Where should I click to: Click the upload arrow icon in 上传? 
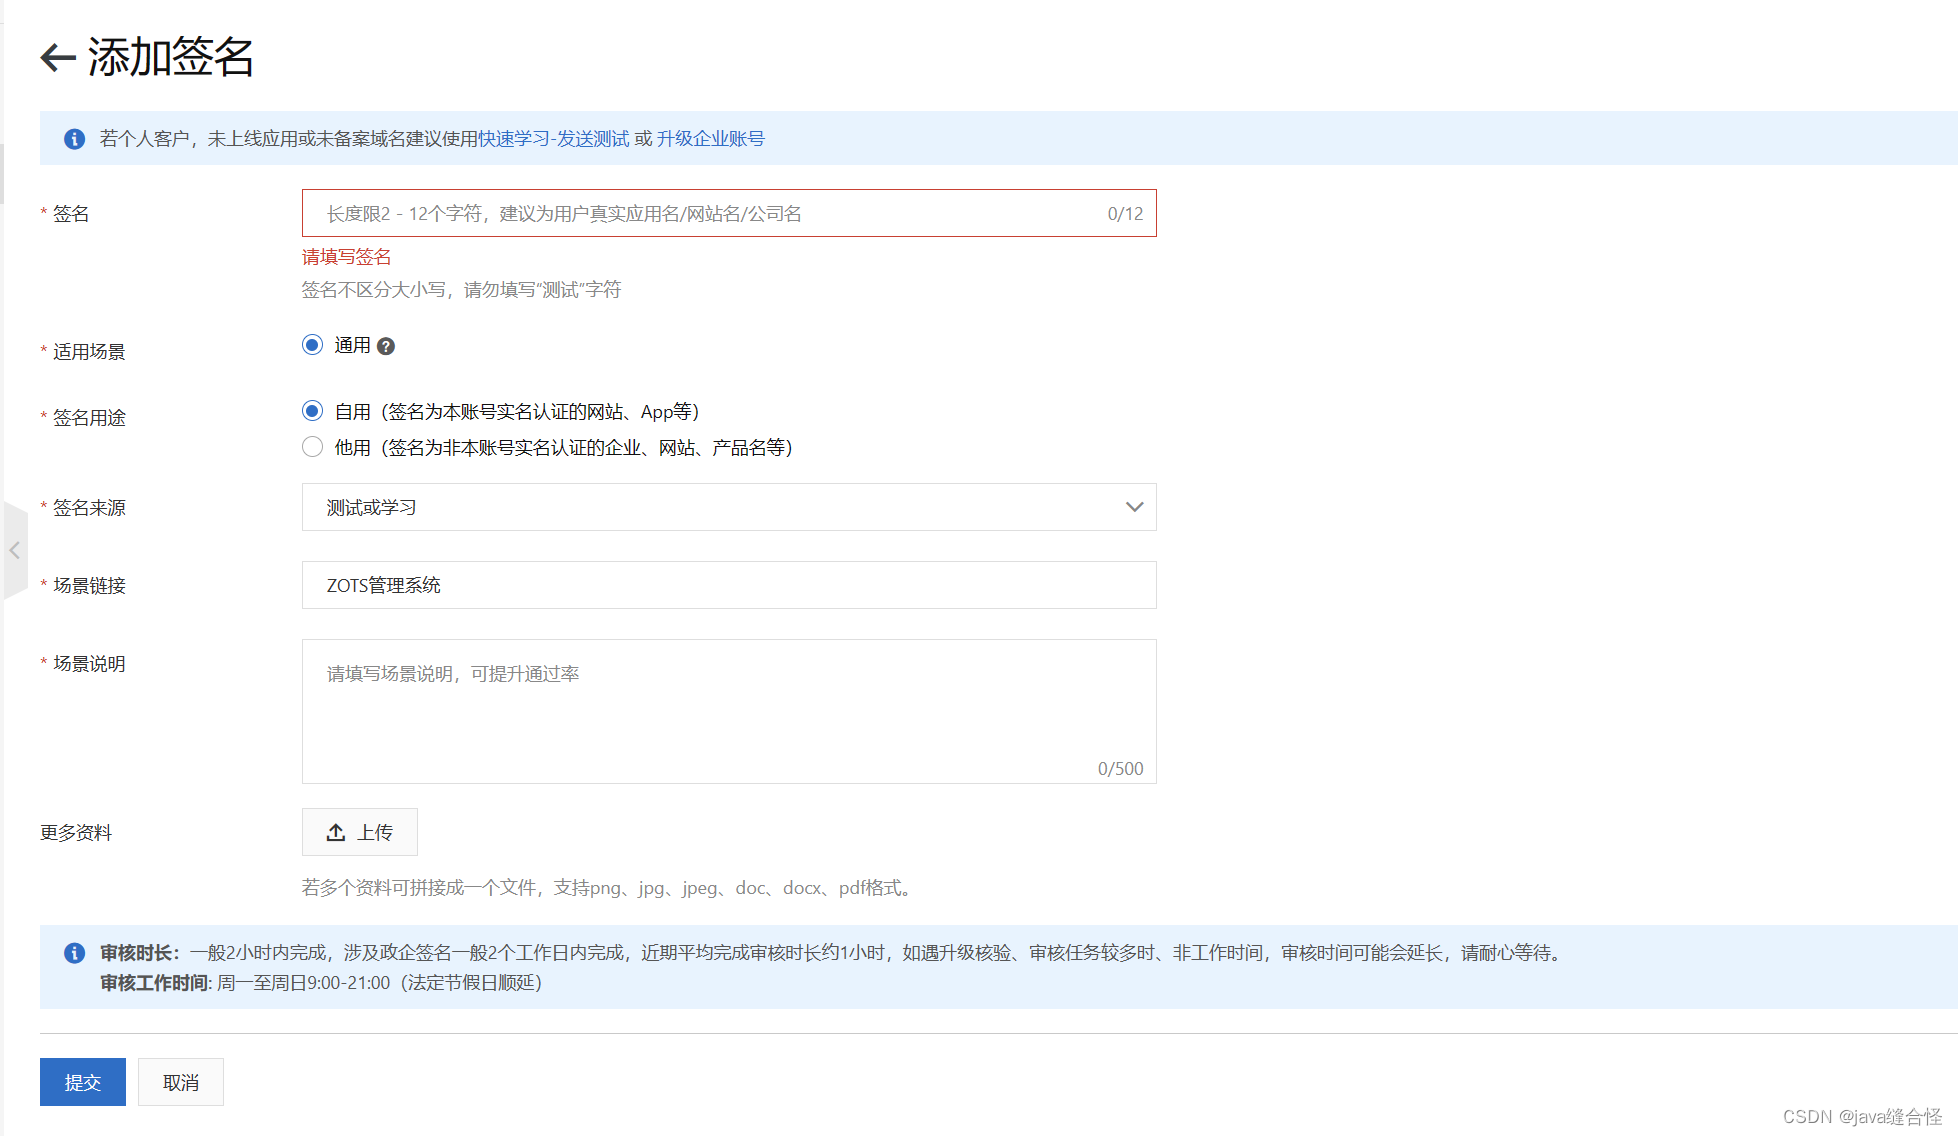click(x=336, y=832)
